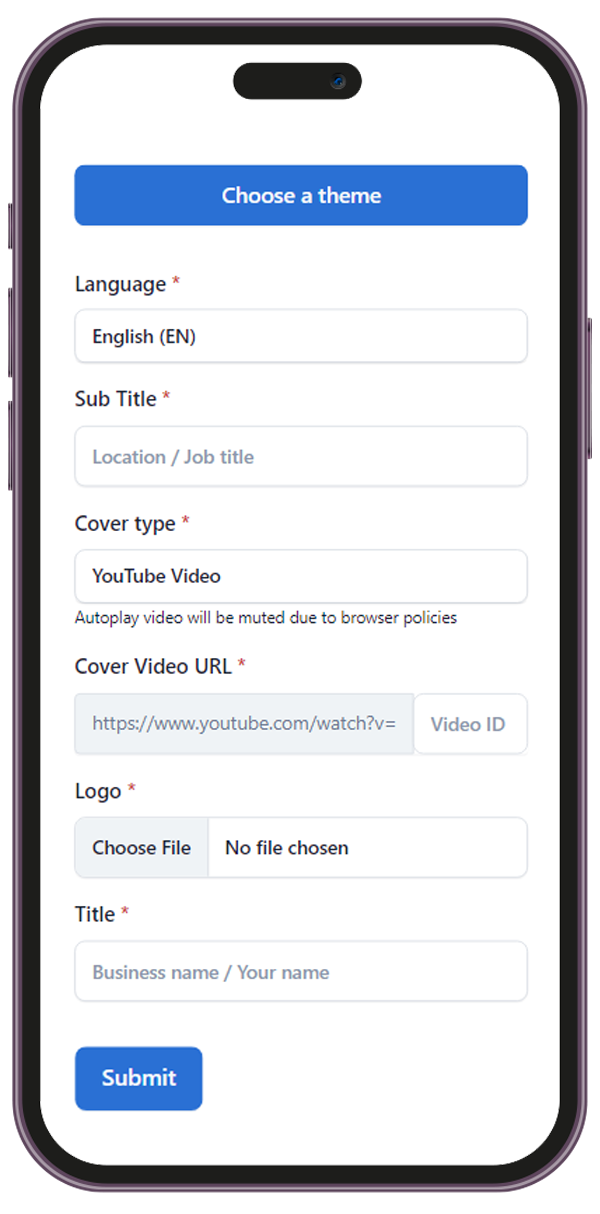Expand the Cover type YouTube Video dropdown

pos(301,576)
